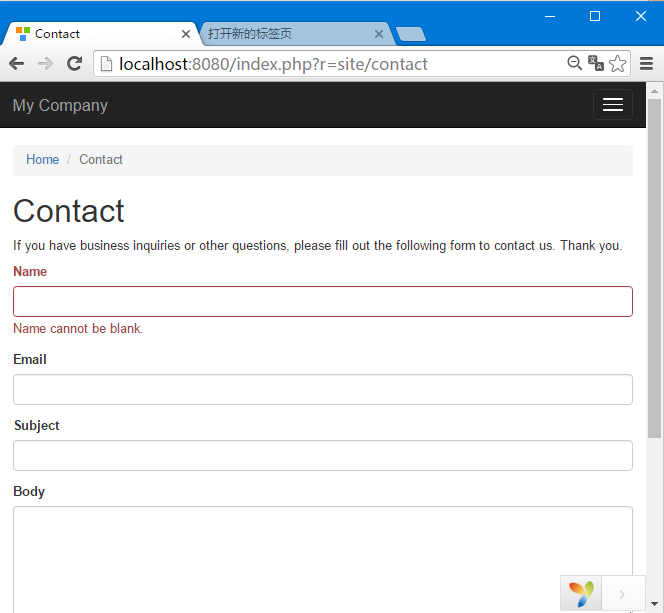Reload the page with the refresh icon
This screenshot has width=664, height=613.
pyautogui.click(x=75, y=64)
